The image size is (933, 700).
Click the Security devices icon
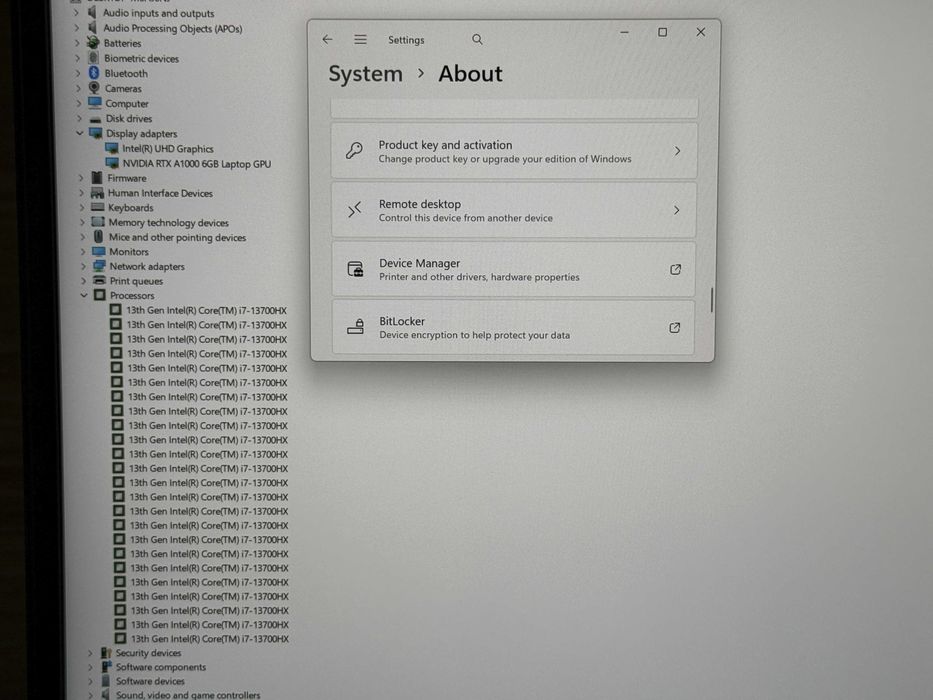pos(107,652)
